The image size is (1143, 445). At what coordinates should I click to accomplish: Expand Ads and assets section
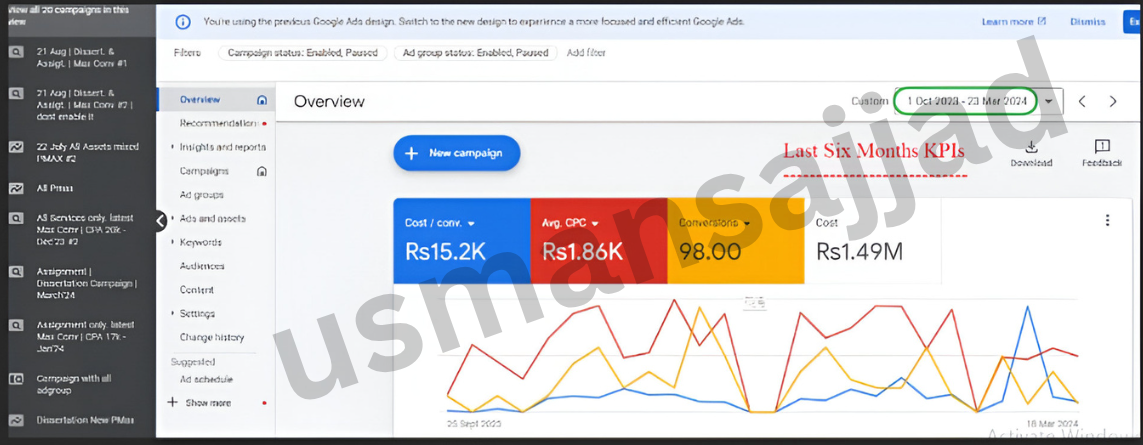172,218
